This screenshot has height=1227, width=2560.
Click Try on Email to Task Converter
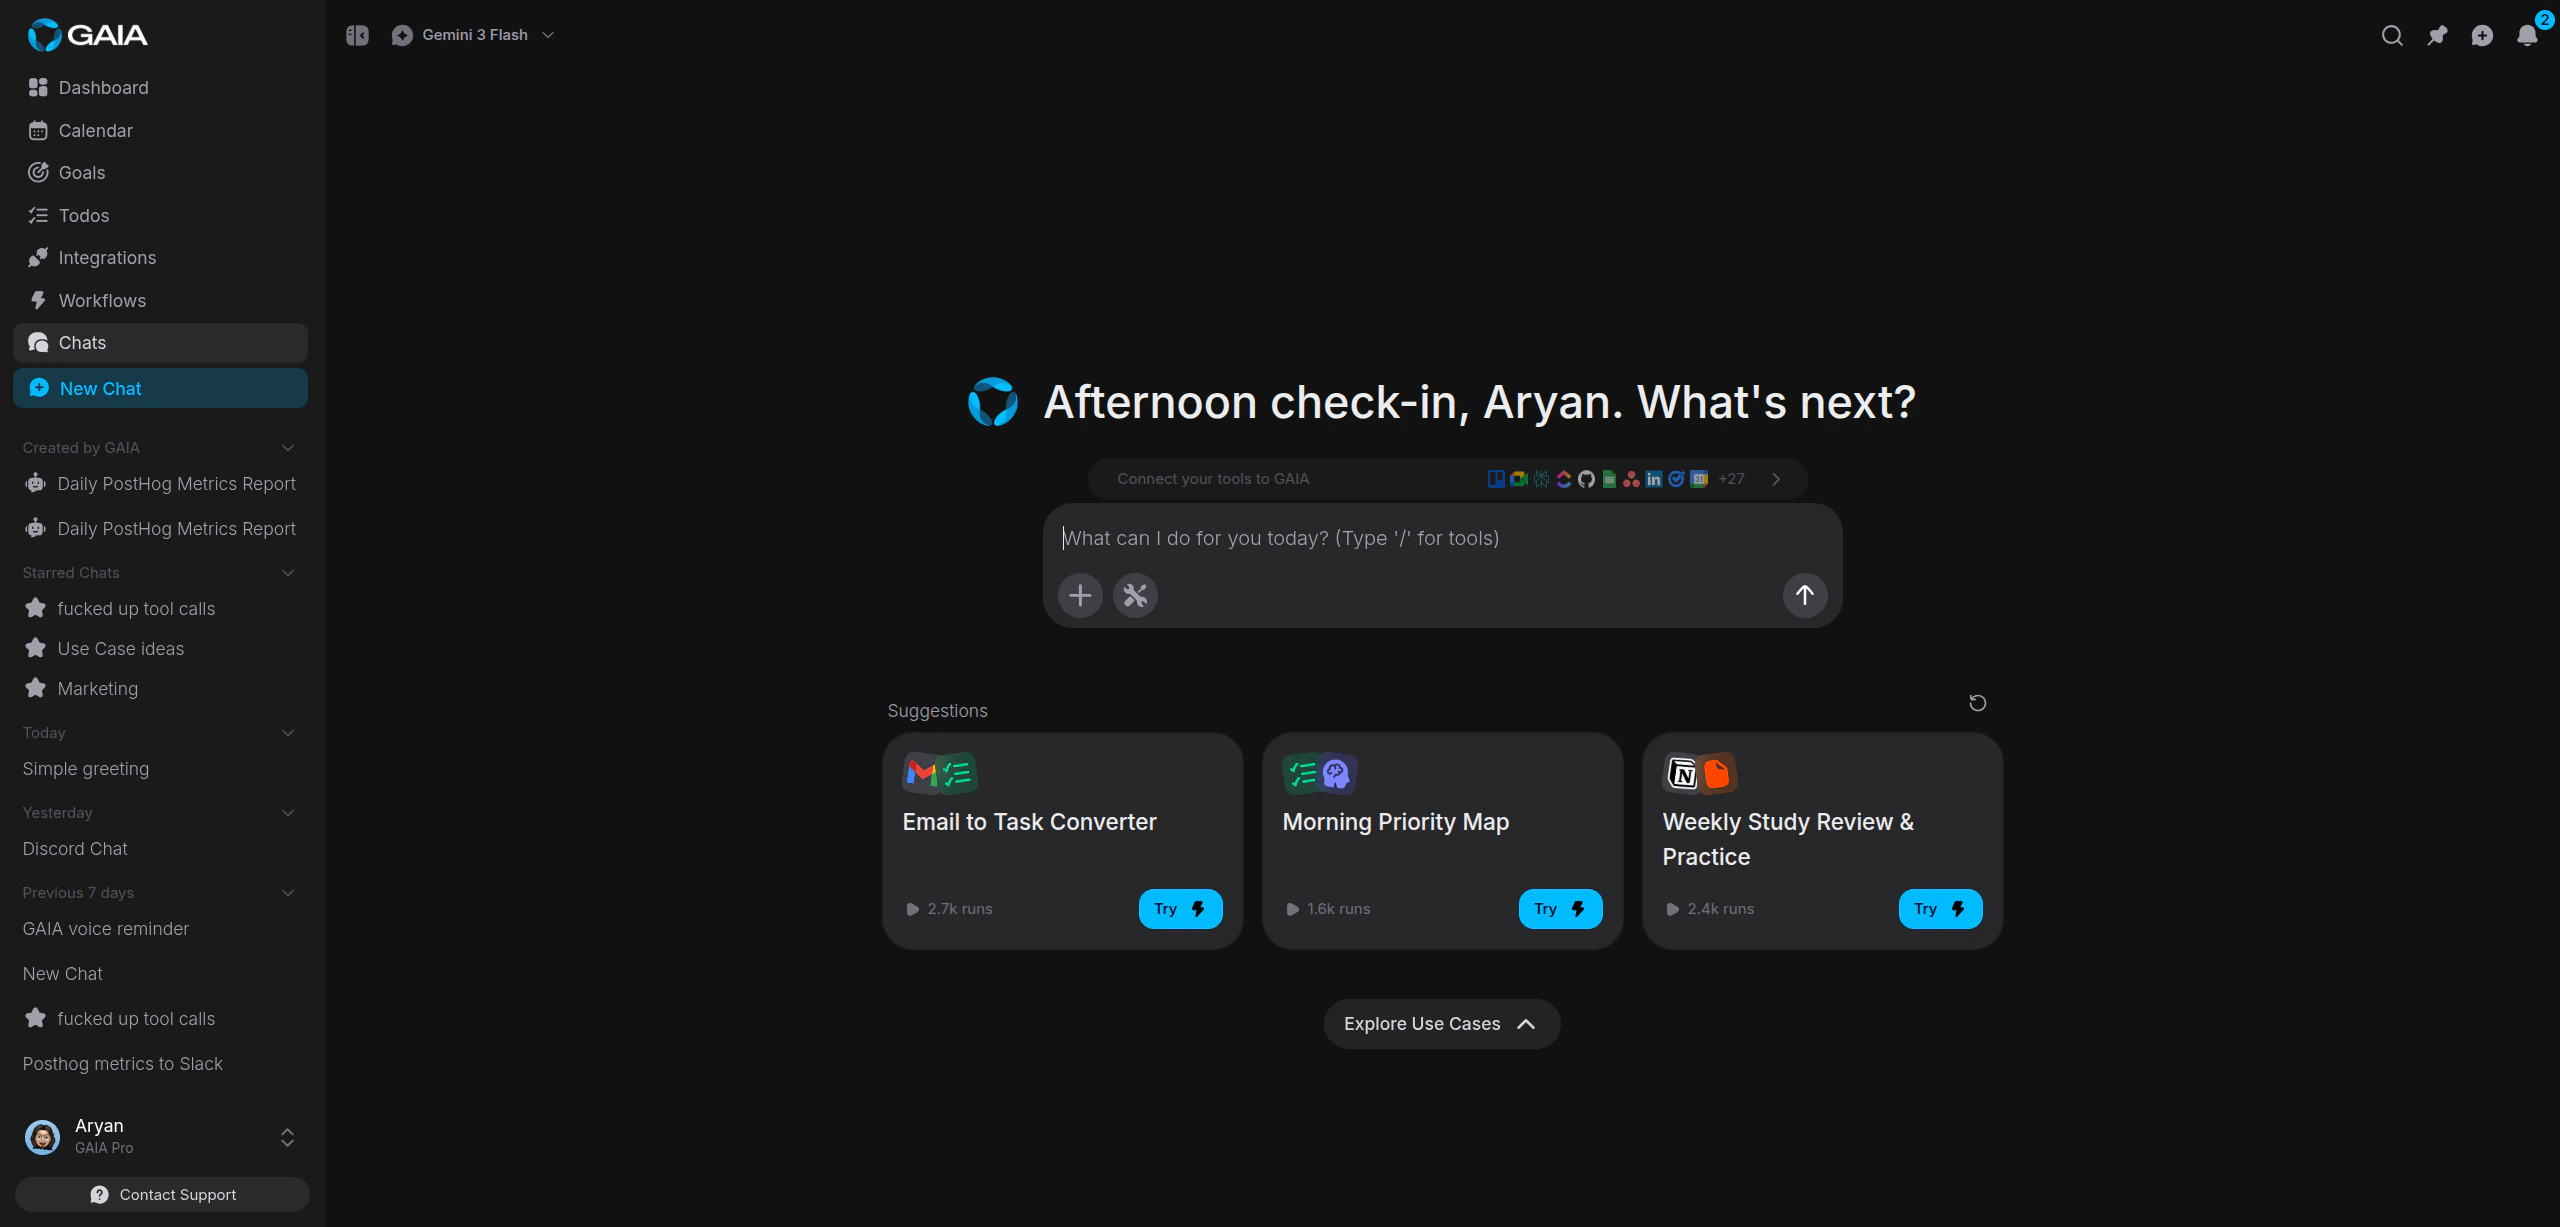tap(1179, 908)
